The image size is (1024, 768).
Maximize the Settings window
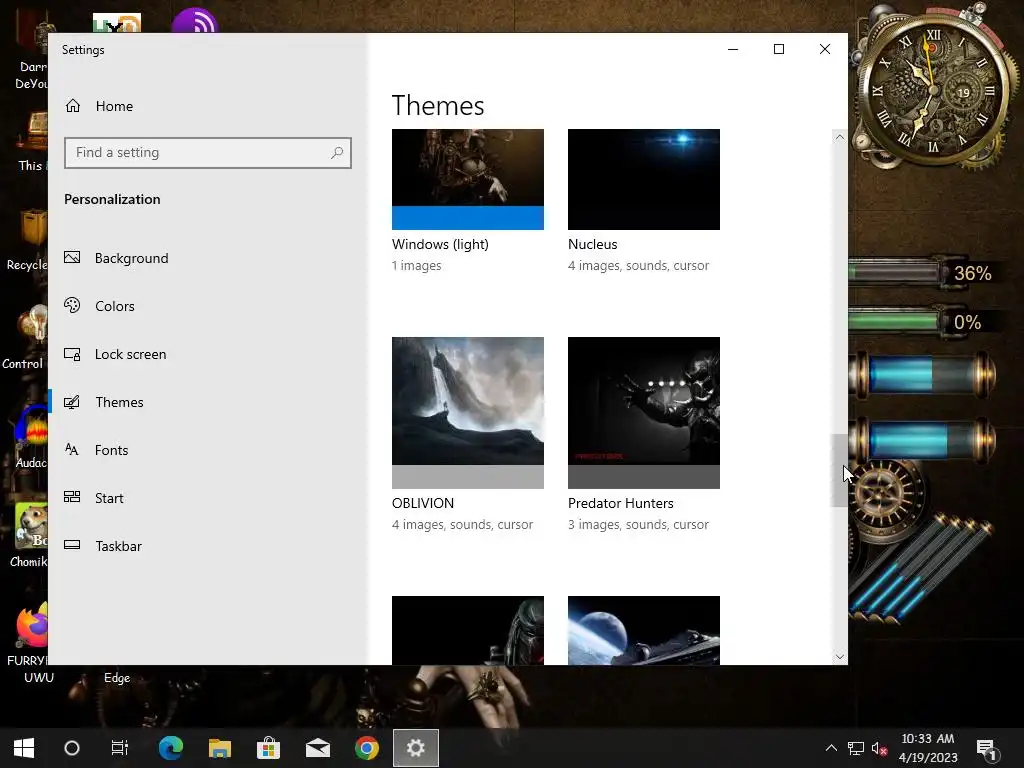click(x=778, y=49)
